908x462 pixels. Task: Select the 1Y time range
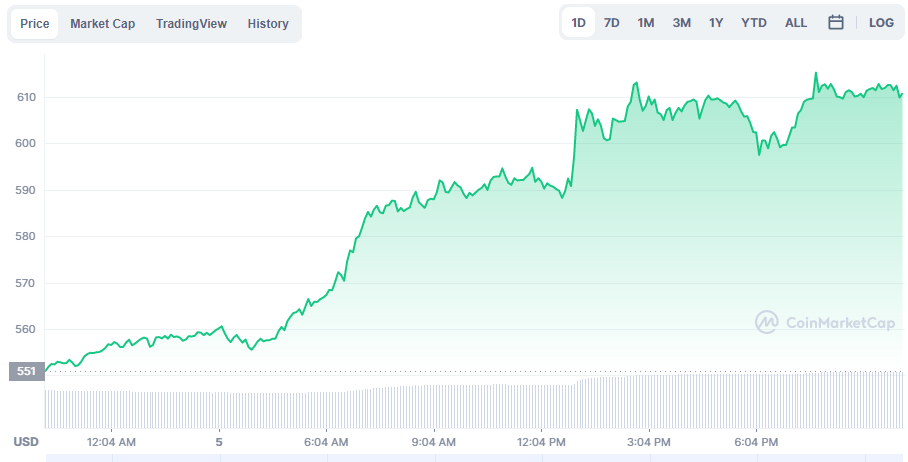(716, 23)
